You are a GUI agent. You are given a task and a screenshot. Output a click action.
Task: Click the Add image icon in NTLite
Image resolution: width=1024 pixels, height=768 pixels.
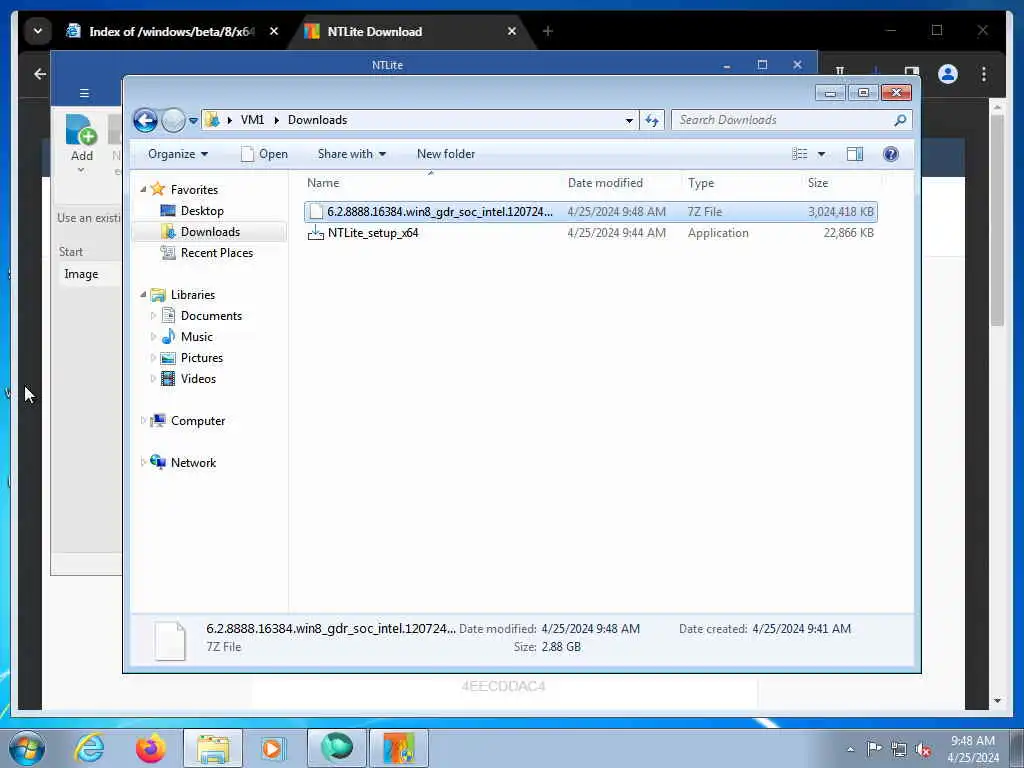pyautogui.click(x=82, y=131)
